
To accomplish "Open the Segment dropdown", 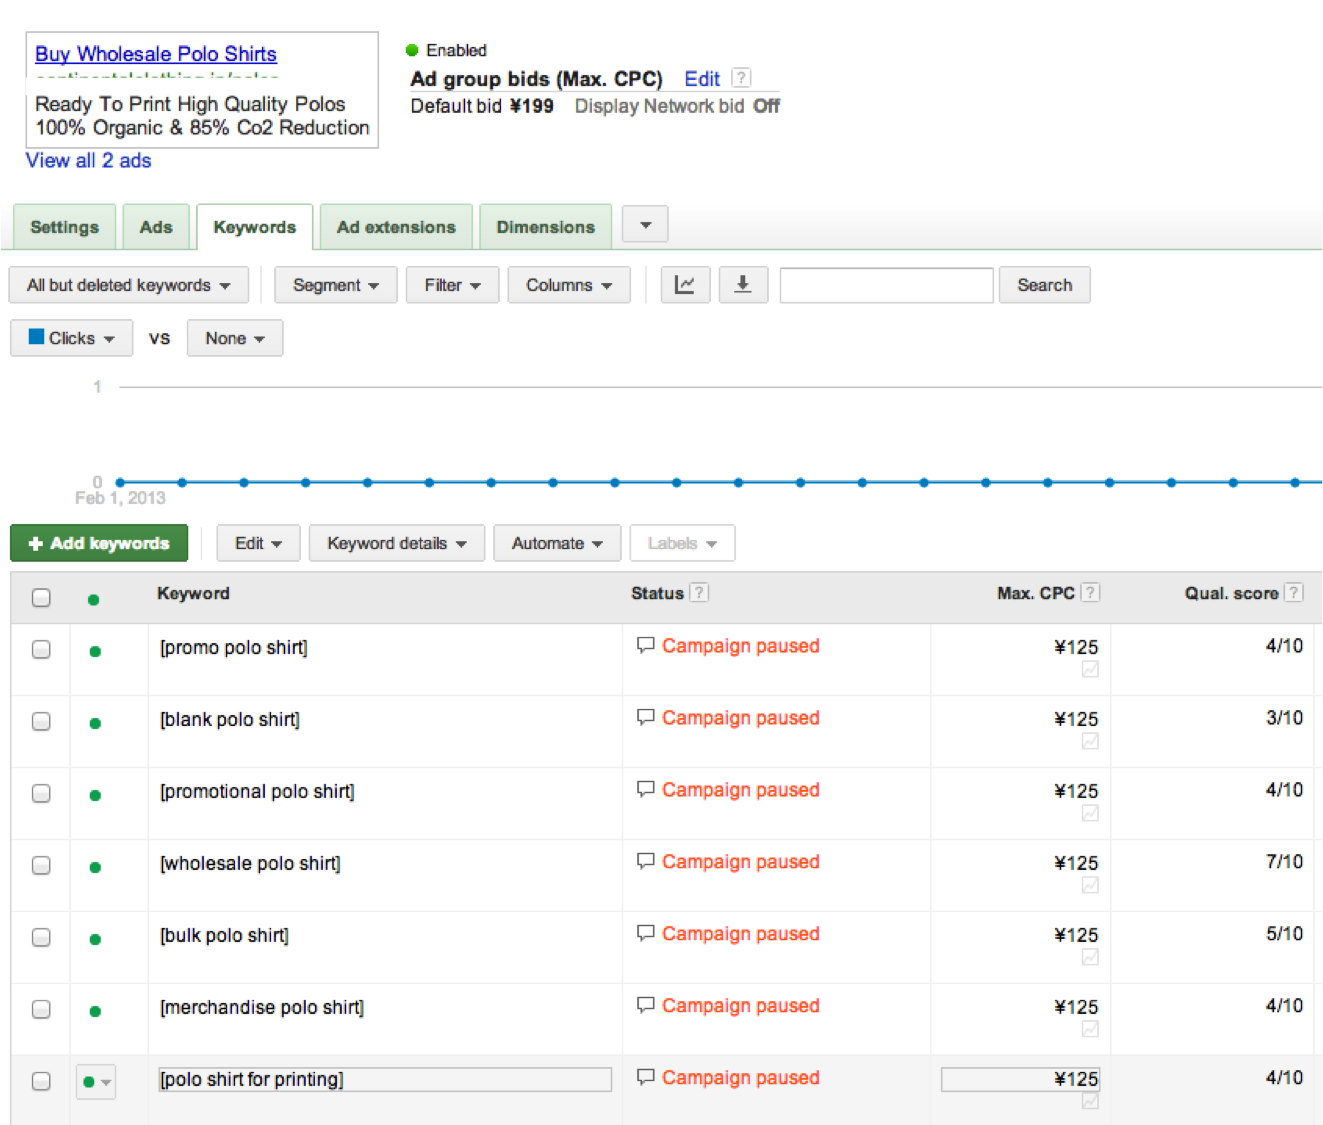I will click(335, 285).
